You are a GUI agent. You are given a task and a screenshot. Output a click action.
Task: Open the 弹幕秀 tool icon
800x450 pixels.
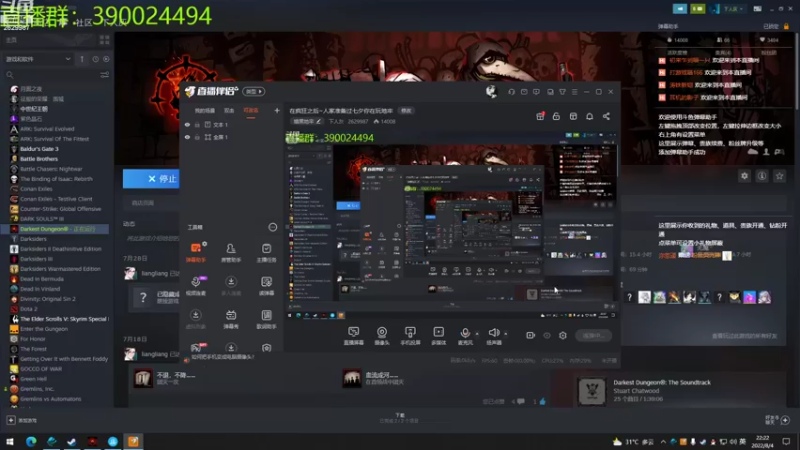231,319
